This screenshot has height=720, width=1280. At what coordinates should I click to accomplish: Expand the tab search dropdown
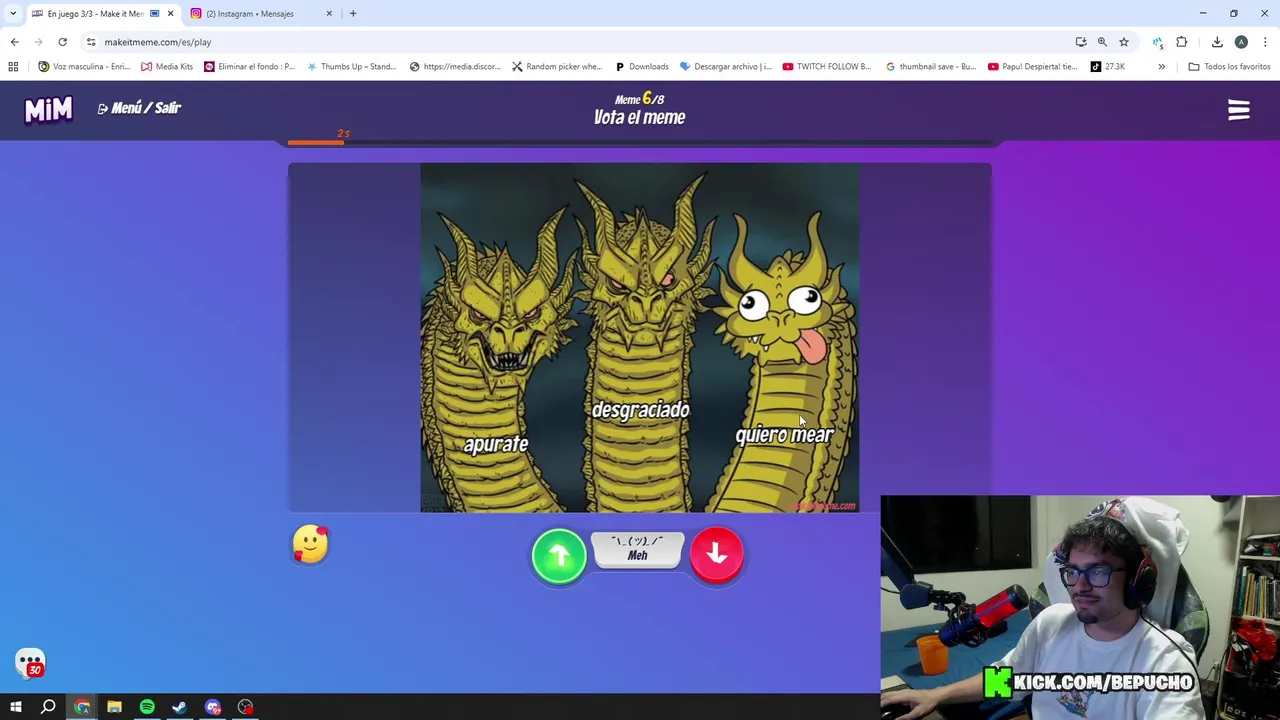(x=13, y=14)
